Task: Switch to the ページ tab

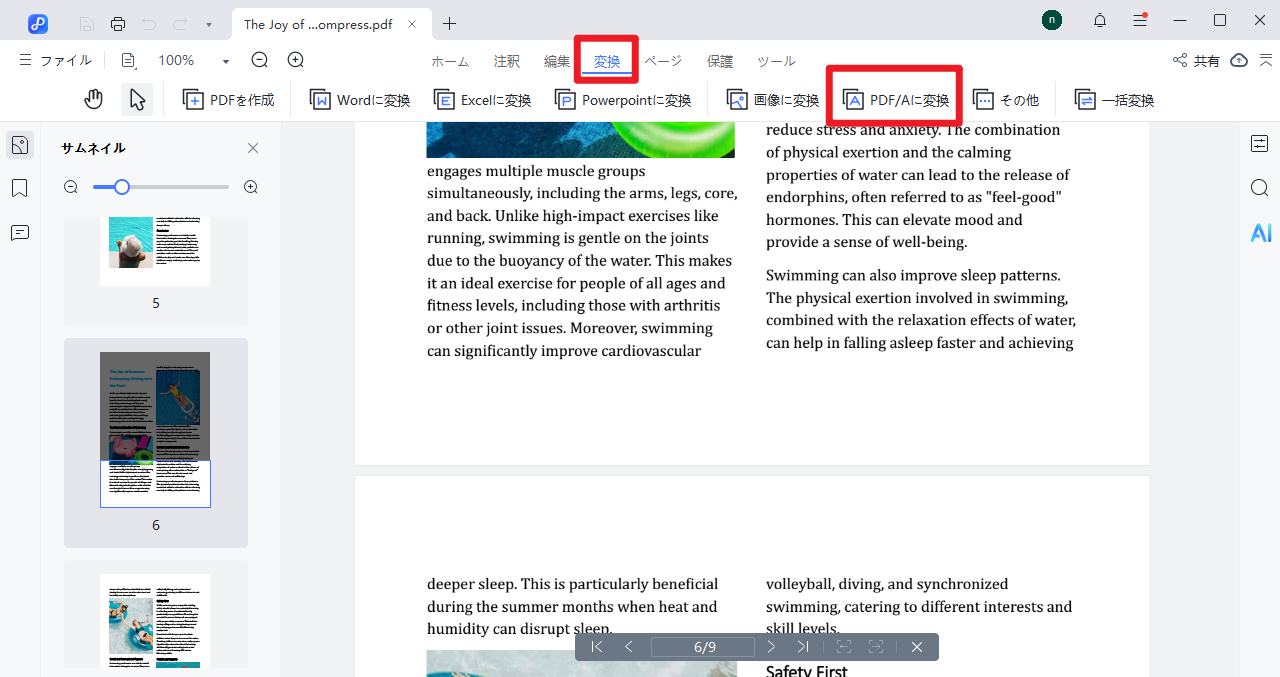Action: tap(663, 61)
